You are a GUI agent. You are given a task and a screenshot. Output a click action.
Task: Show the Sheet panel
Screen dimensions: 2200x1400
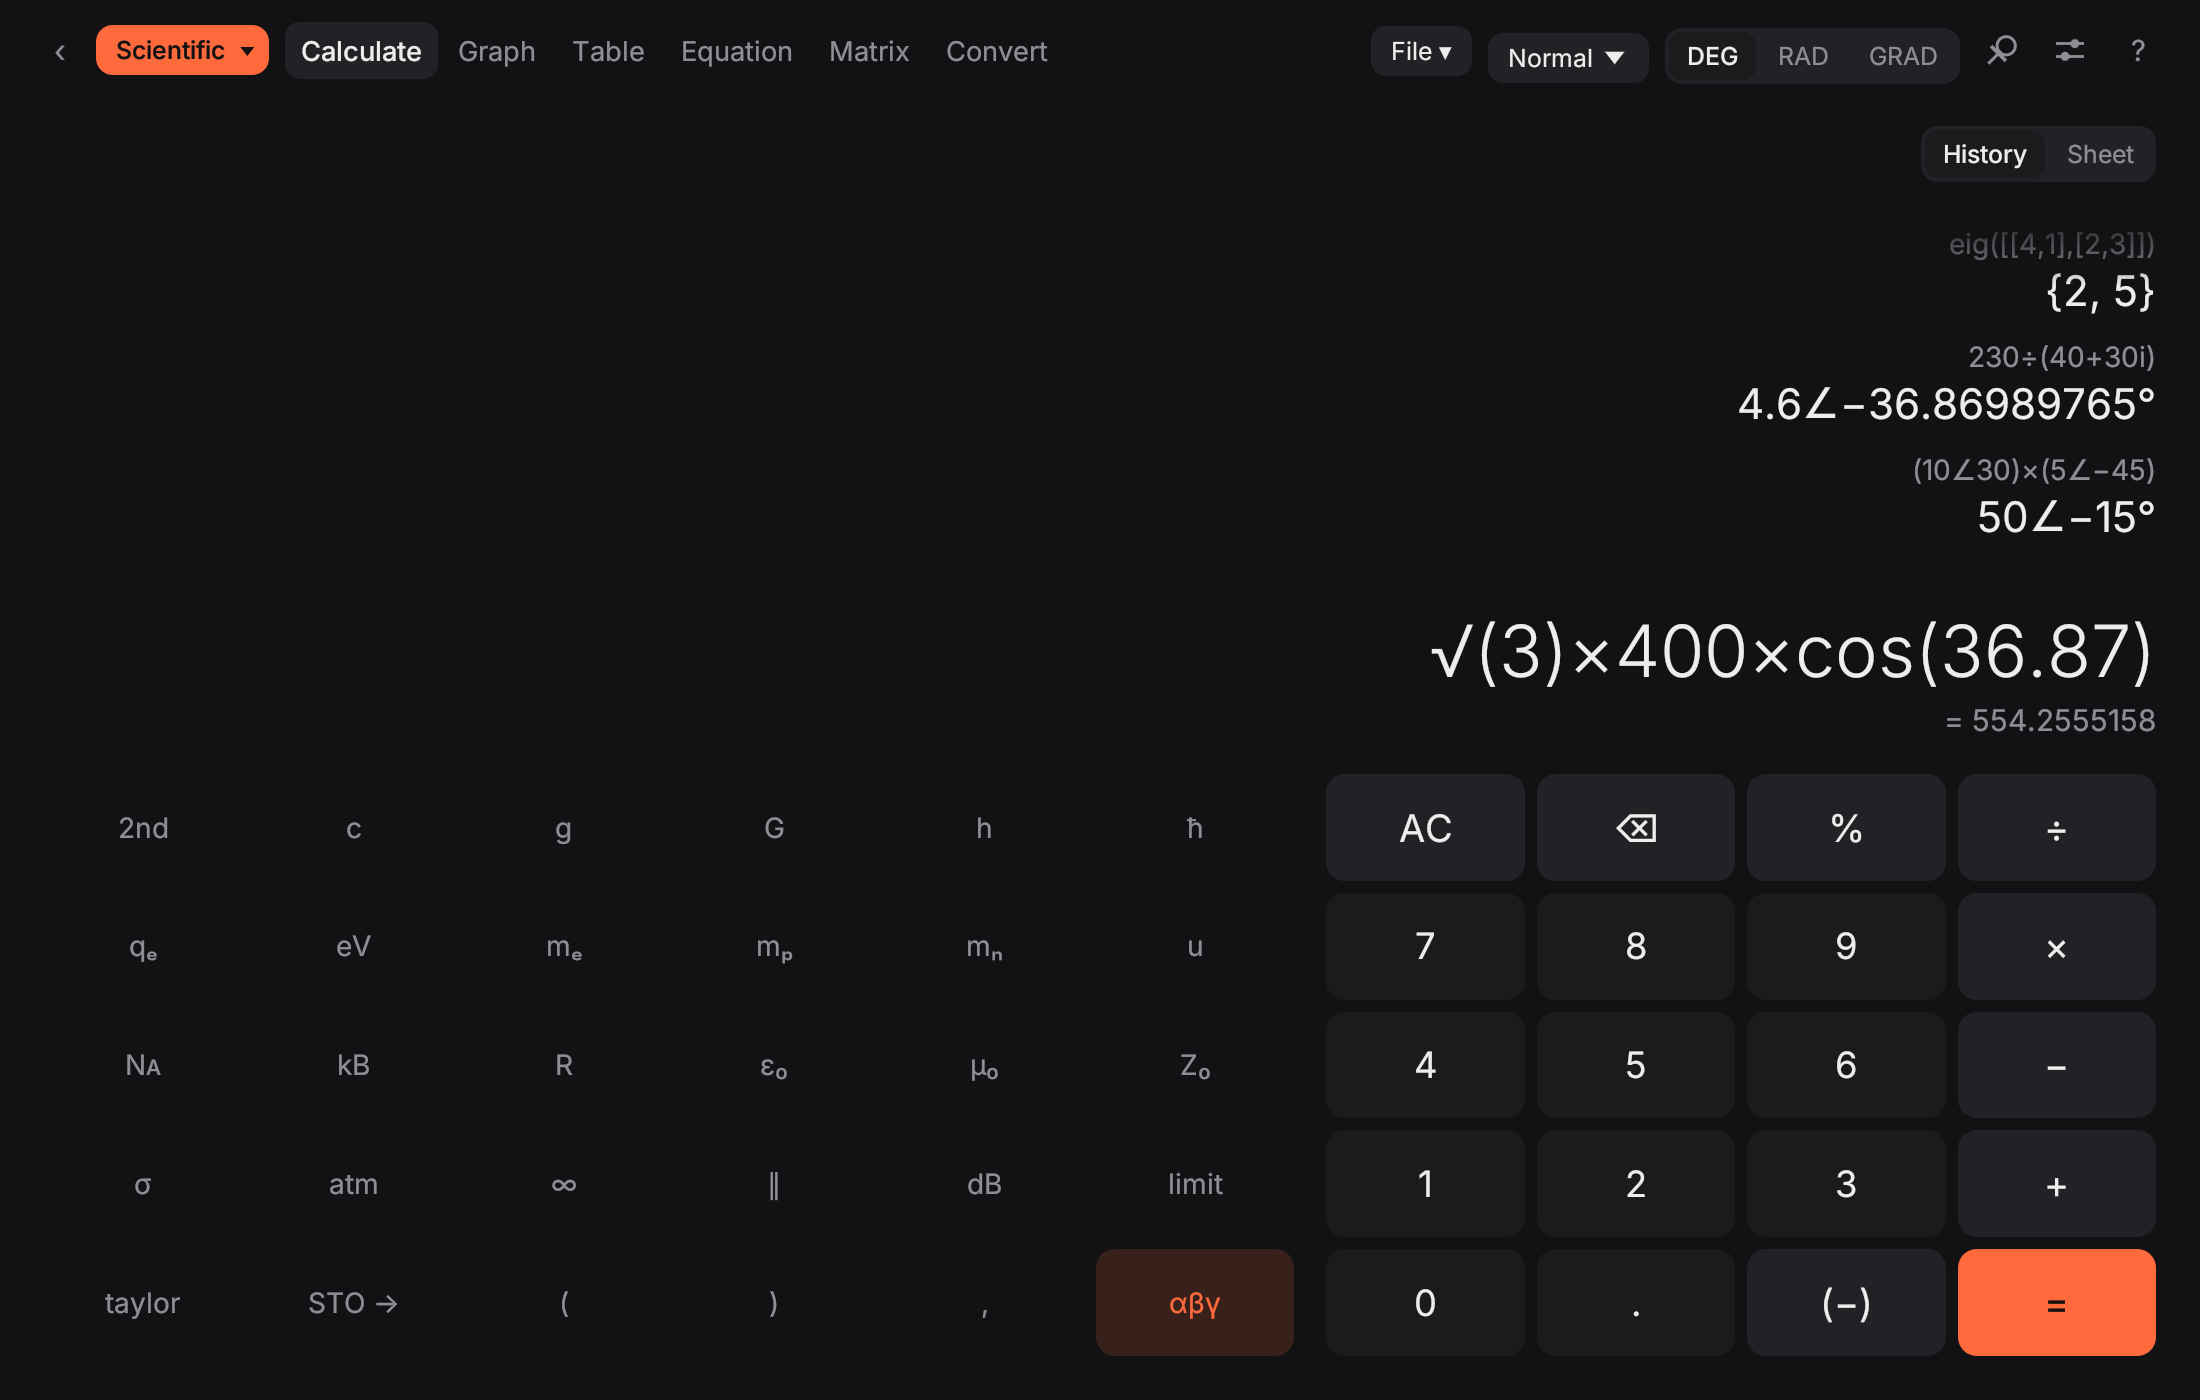(x=2100, y=154)
